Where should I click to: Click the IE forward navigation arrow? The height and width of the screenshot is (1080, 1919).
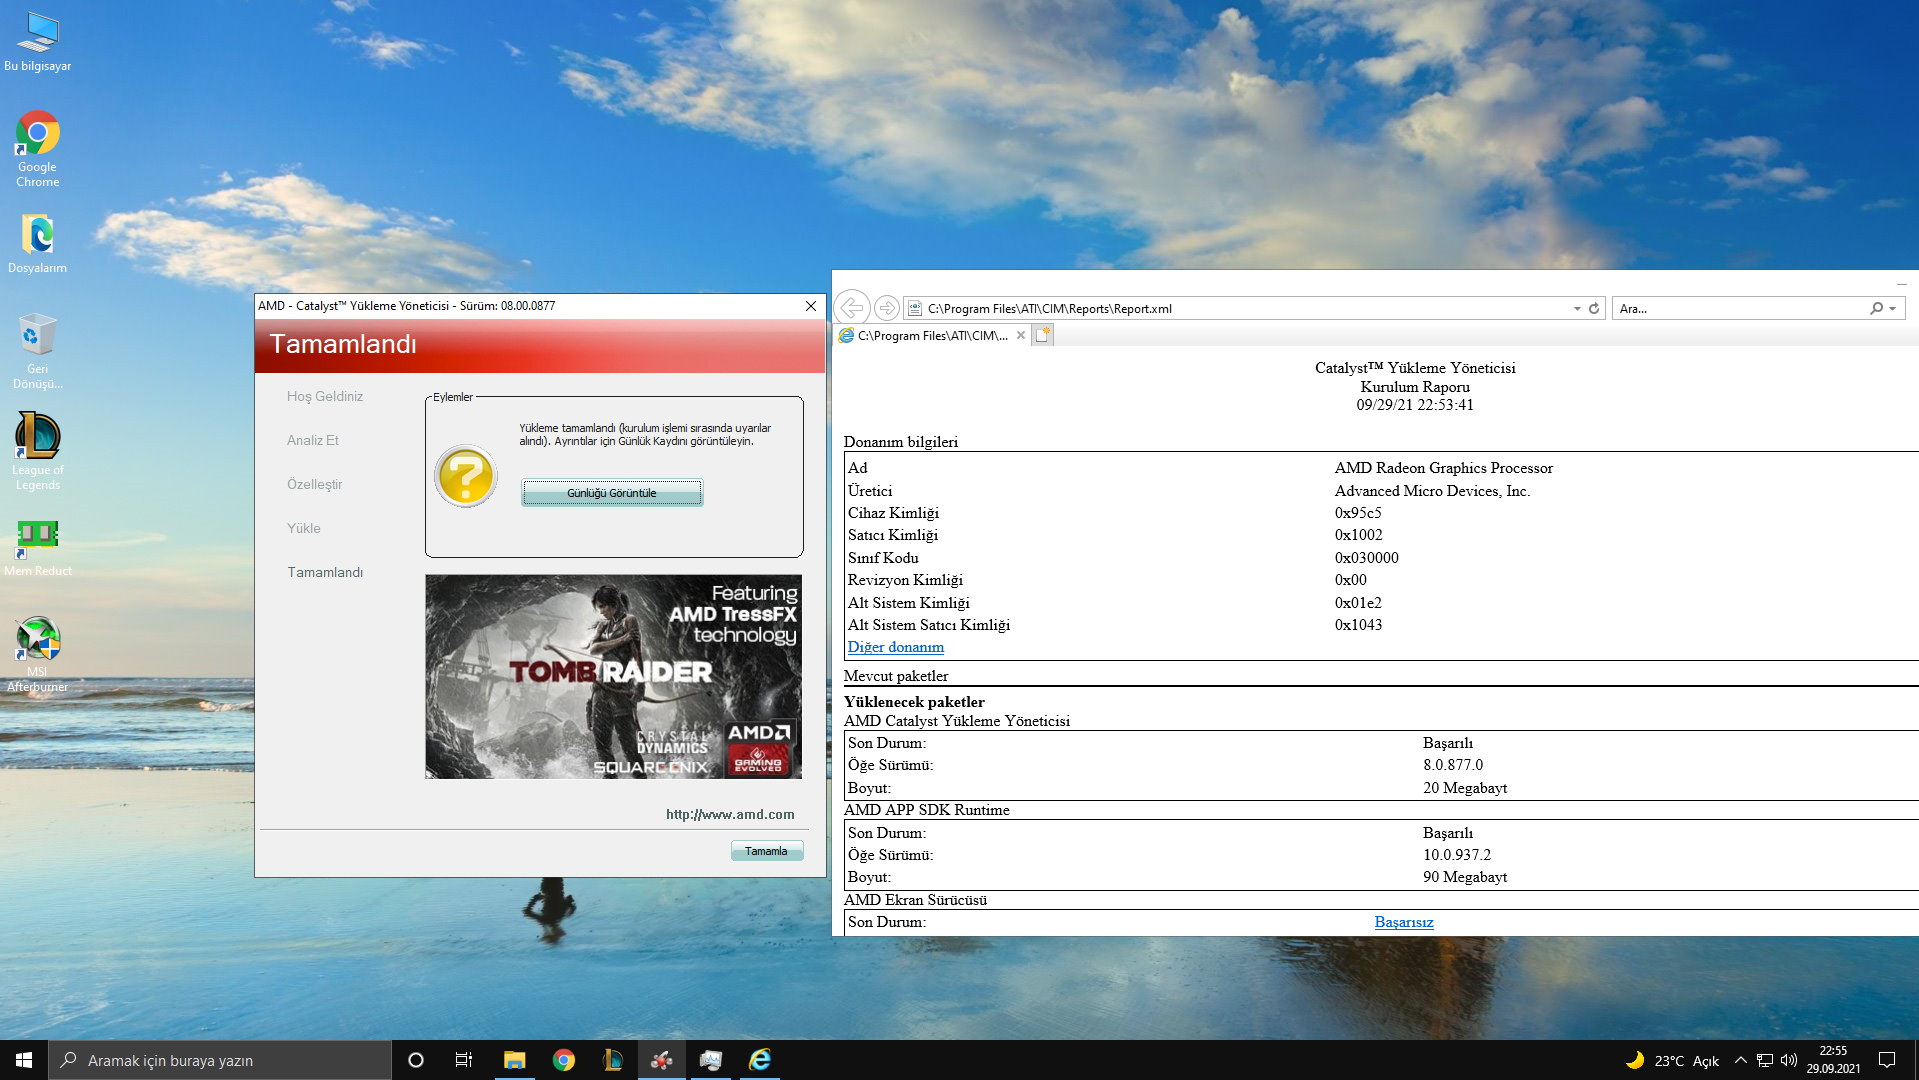click(x=886, y=308)
